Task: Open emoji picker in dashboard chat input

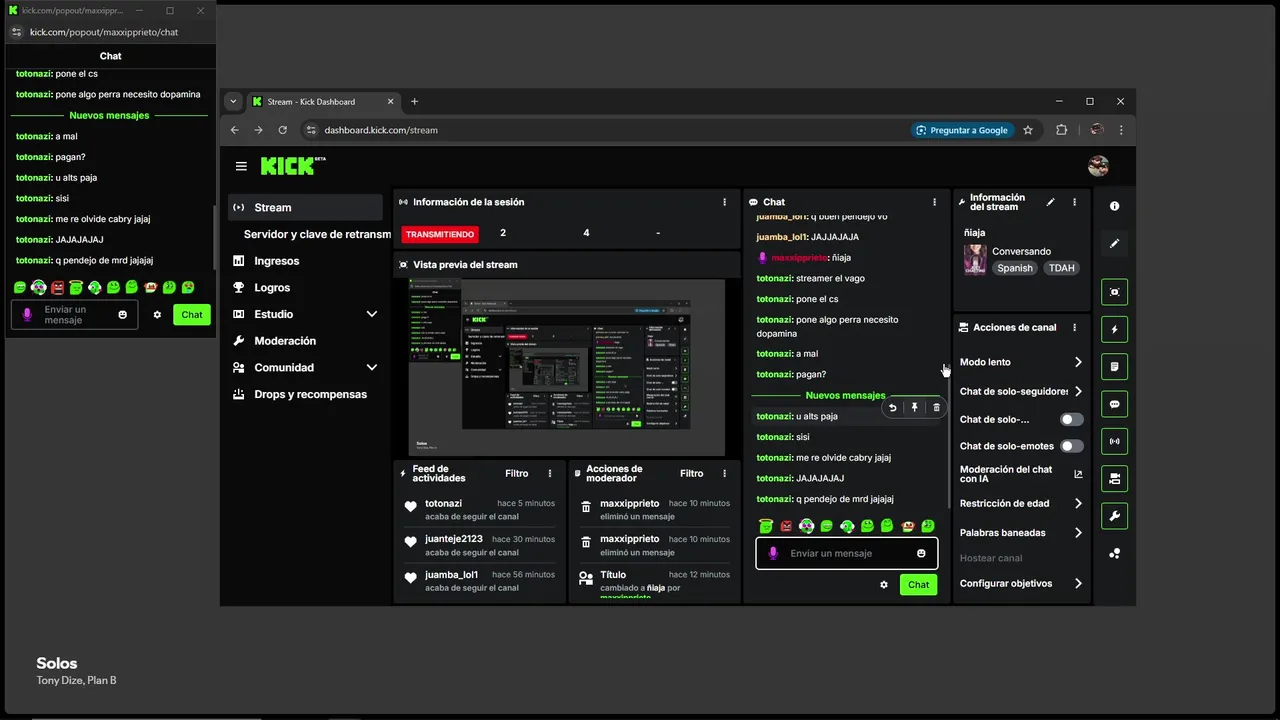Action: click(921, 553)
